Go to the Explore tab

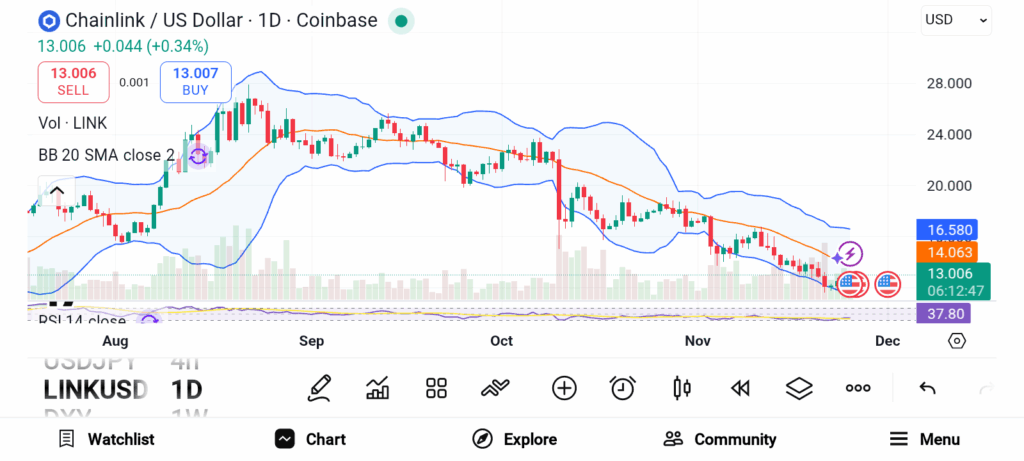[514, 439]
